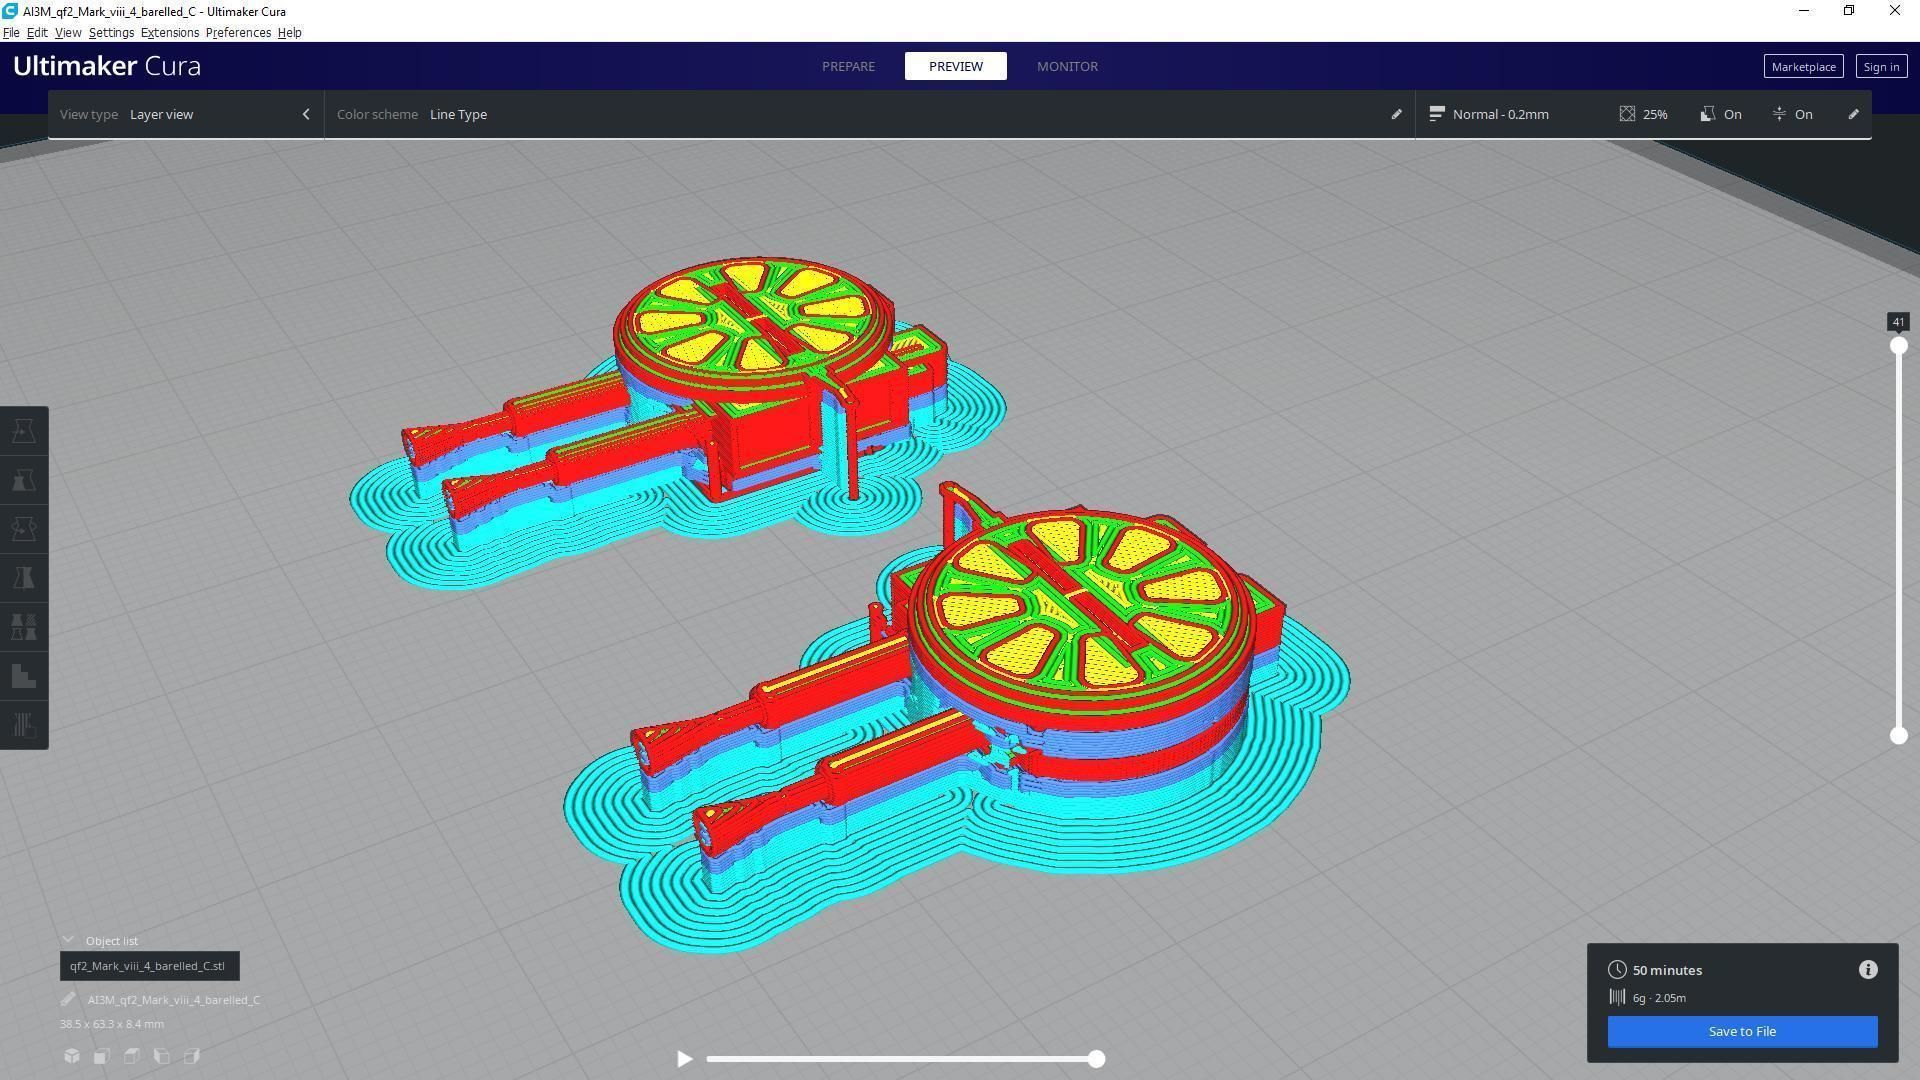Select the Scale tool in left toolbar
Viewport: 1920px width, 1080px height.
click(24, 480)
